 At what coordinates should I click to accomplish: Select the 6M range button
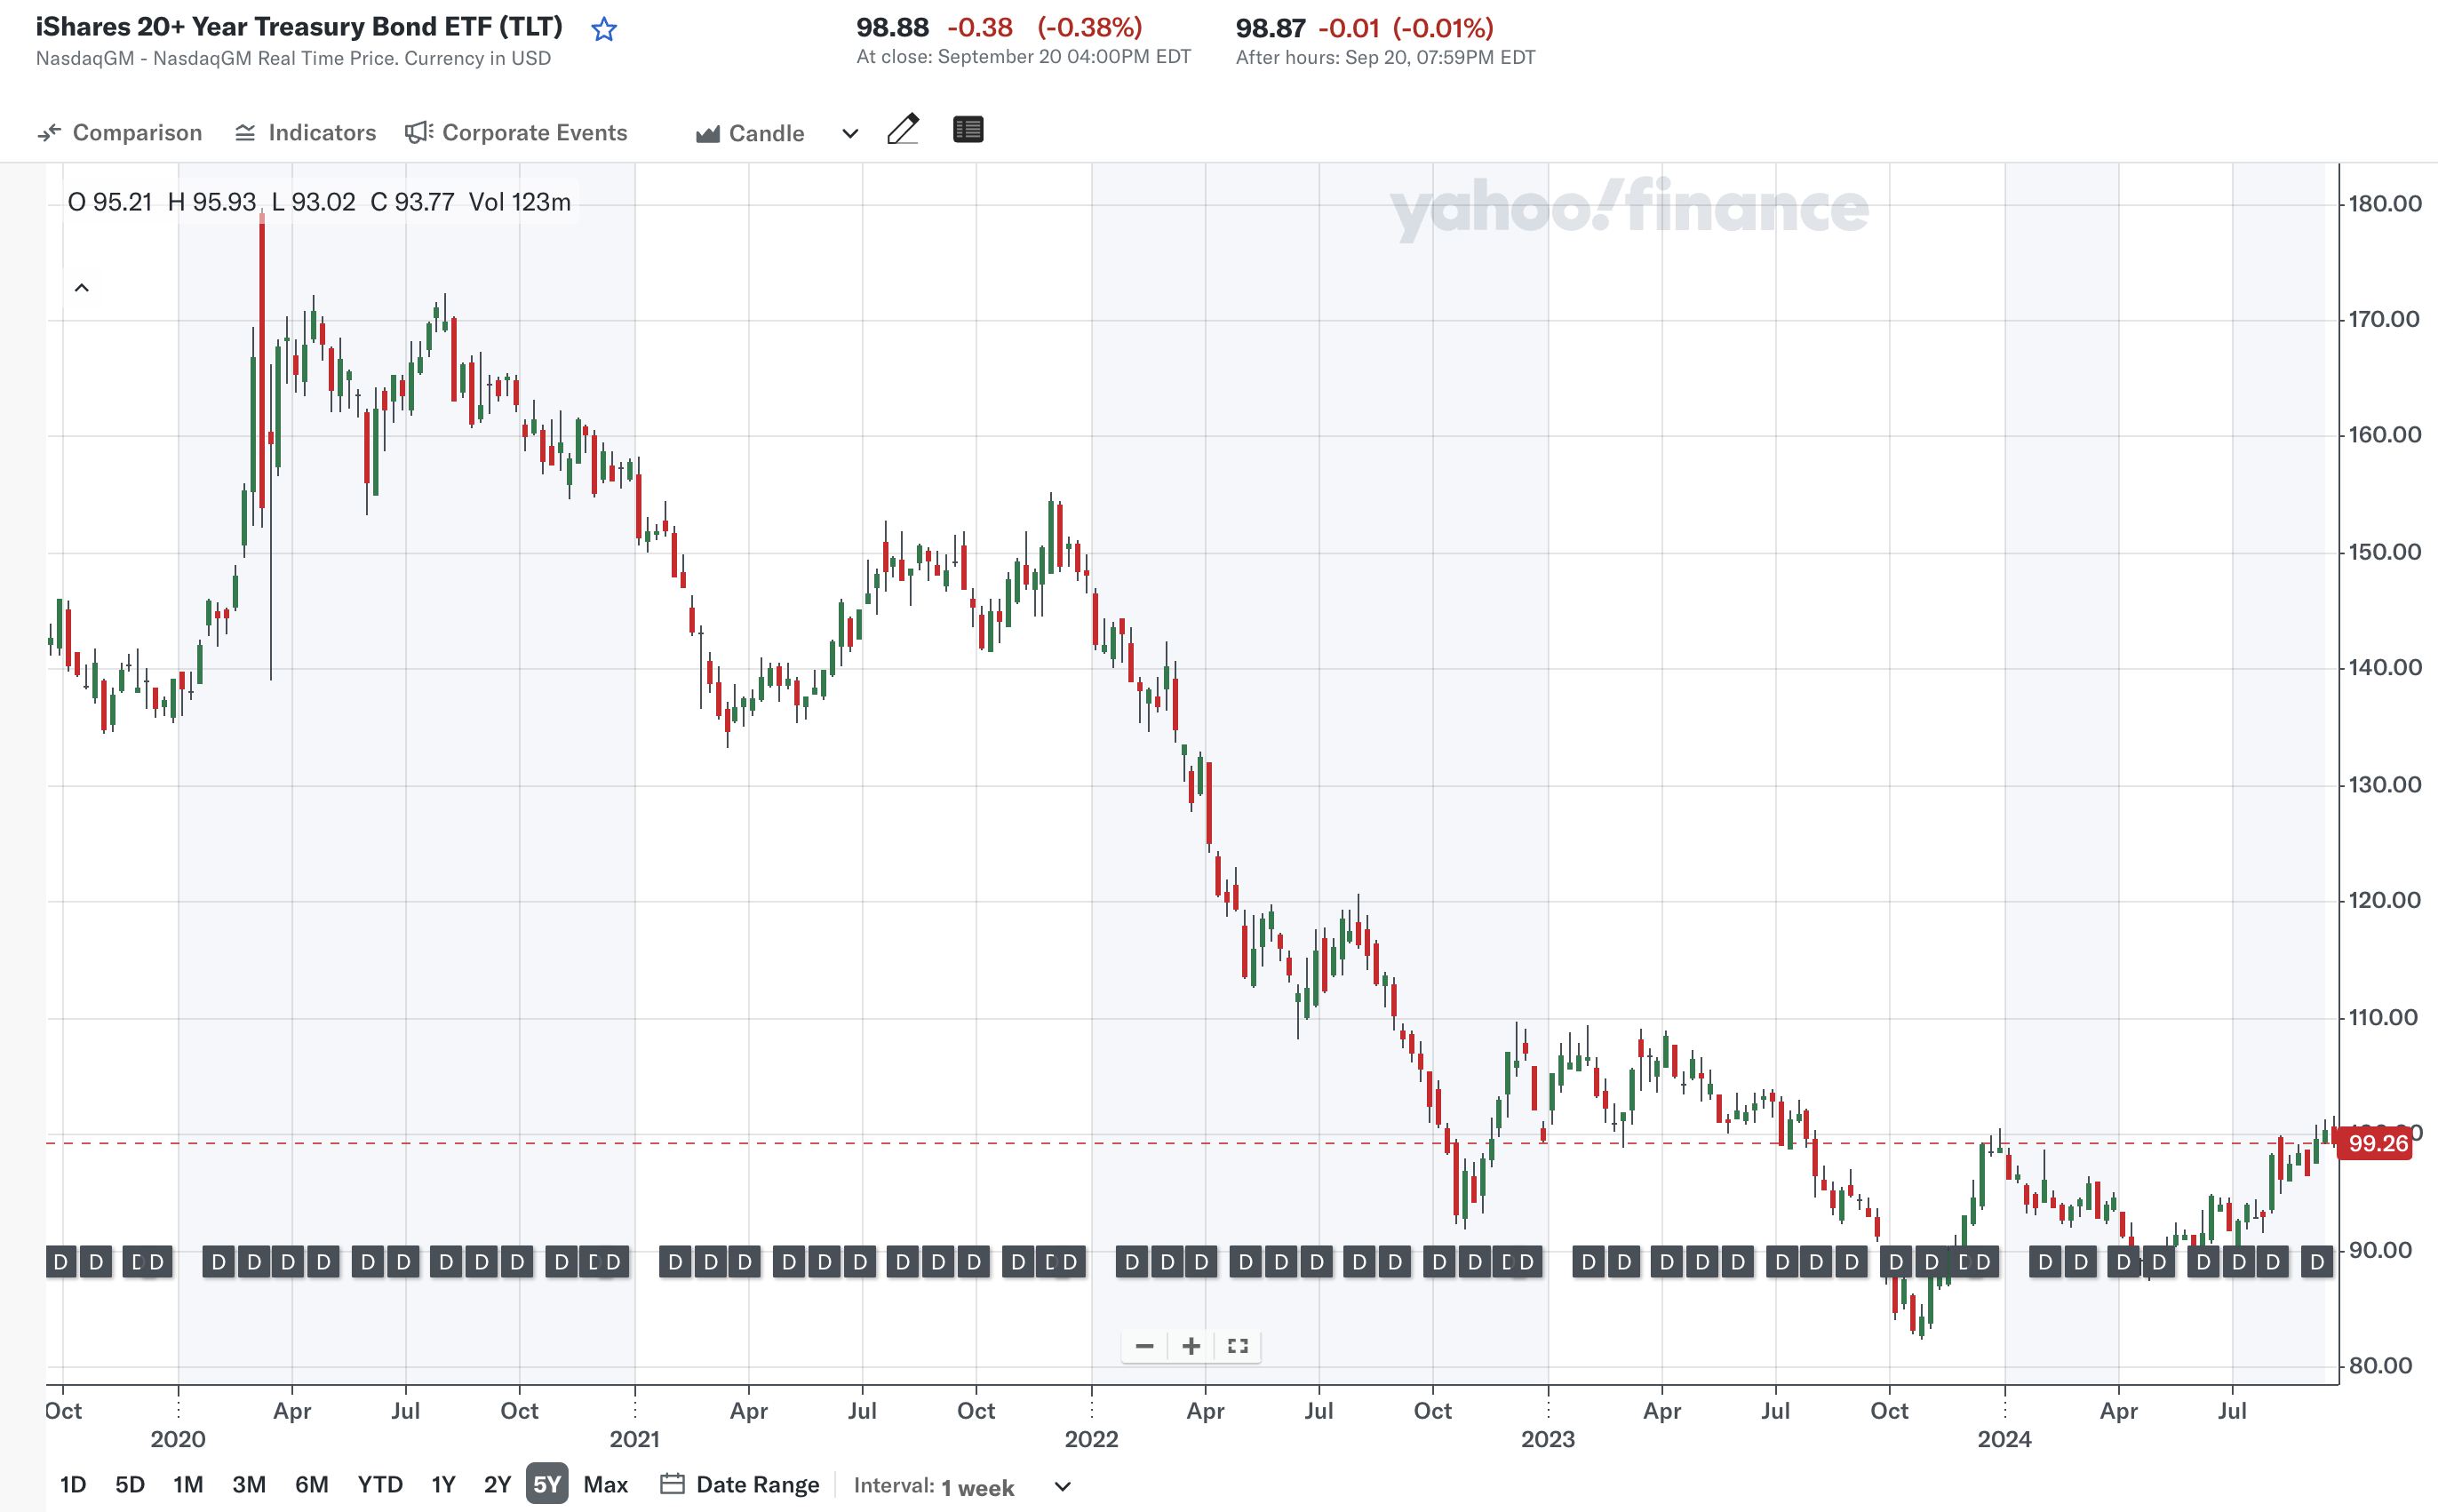313,1485
